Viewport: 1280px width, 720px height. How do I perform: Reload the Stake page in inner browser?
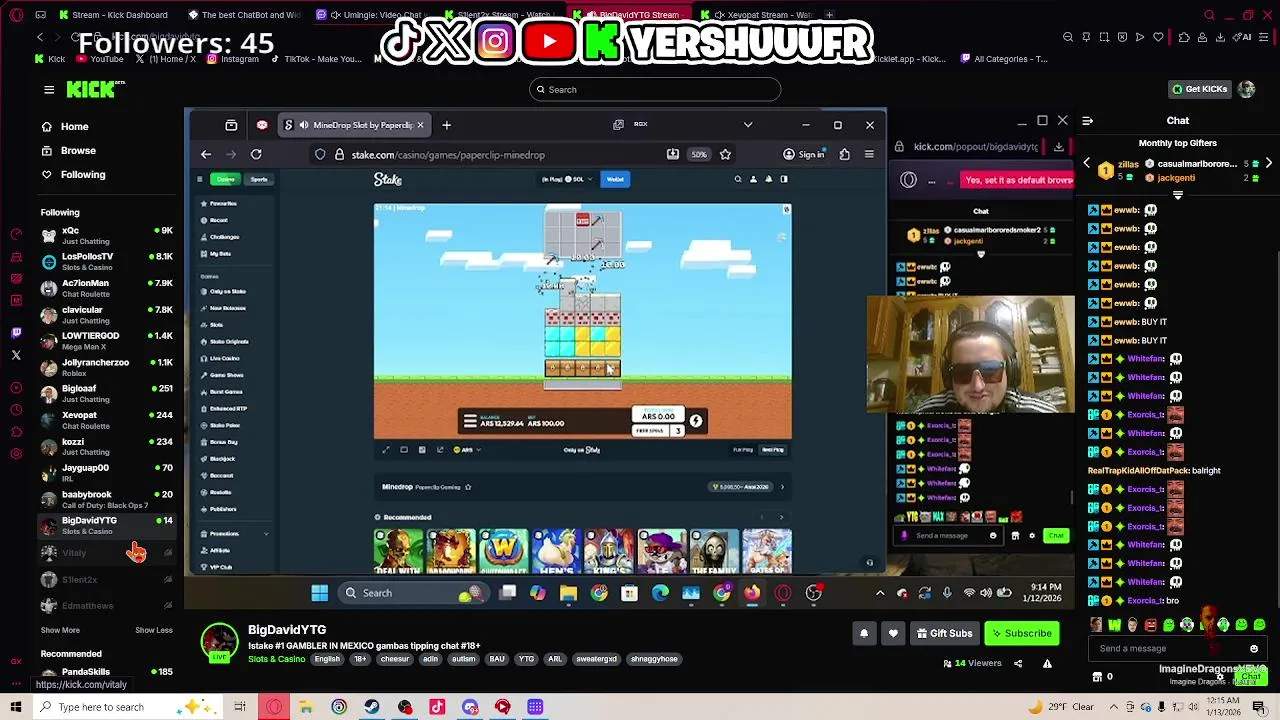256,155
